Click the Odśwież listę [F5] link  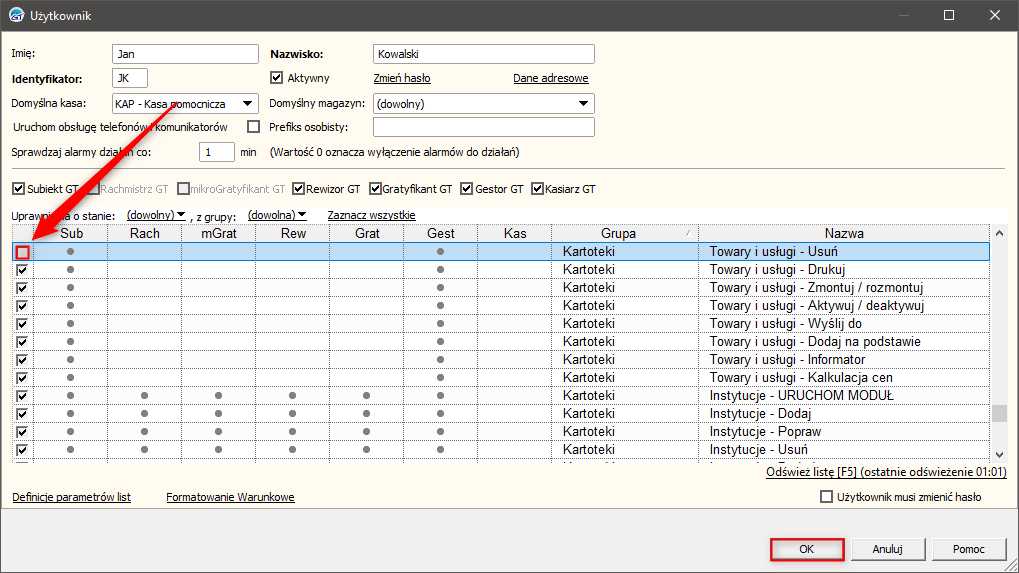[x=810, y=471]
